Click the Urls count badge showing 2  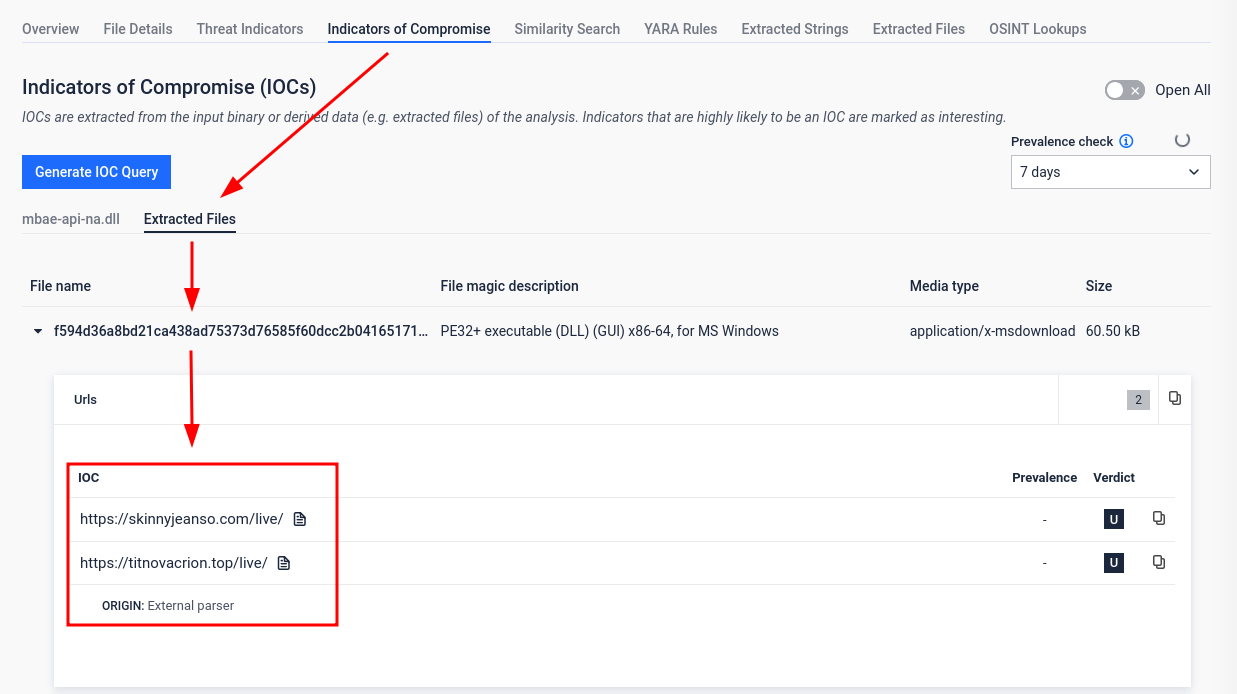click(x=1138, y=400)
